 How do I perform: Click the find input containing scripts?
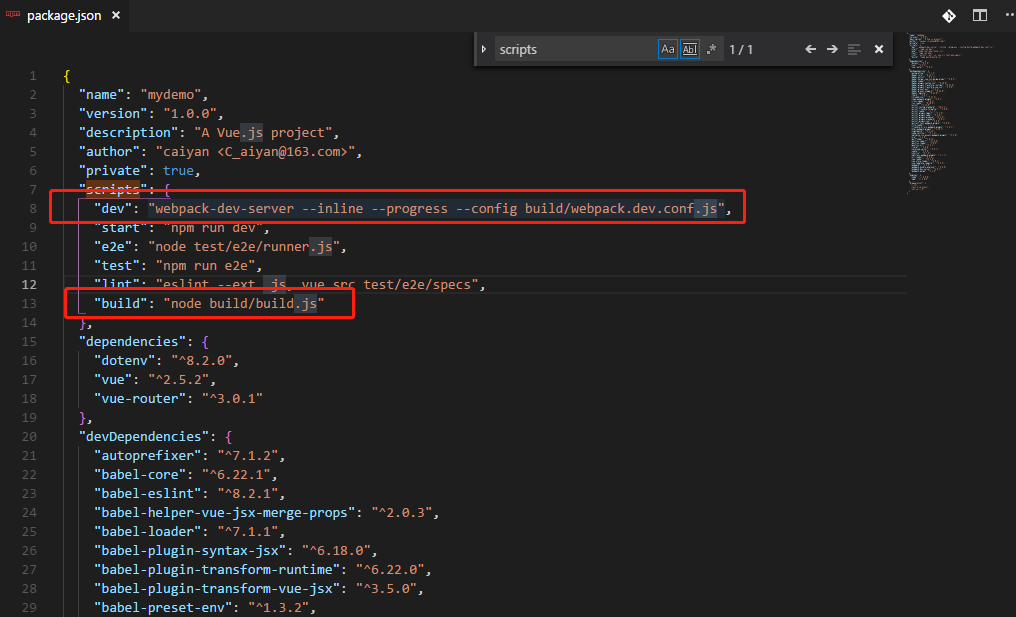point(575,49)
